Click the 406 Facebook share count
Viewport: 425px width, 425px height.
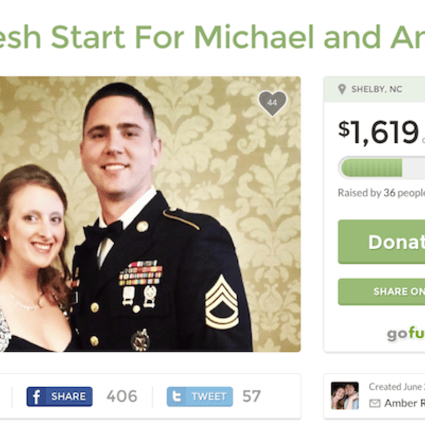point(122,396)
